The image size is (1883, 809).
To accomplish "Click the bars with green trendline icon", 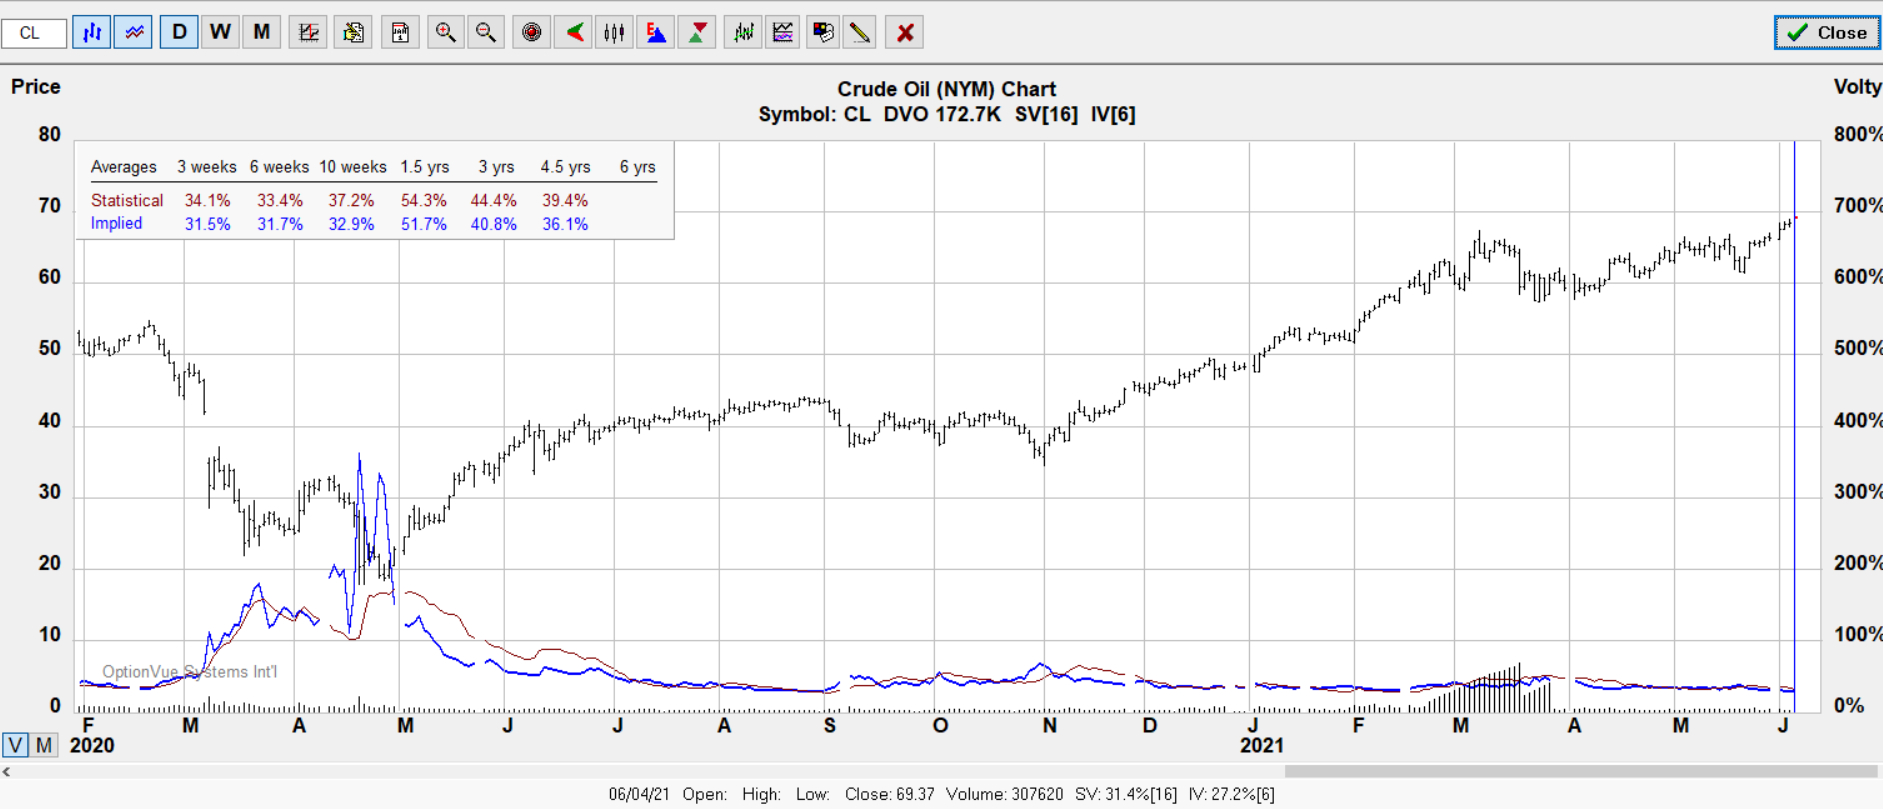I will [x=743, y=33].
